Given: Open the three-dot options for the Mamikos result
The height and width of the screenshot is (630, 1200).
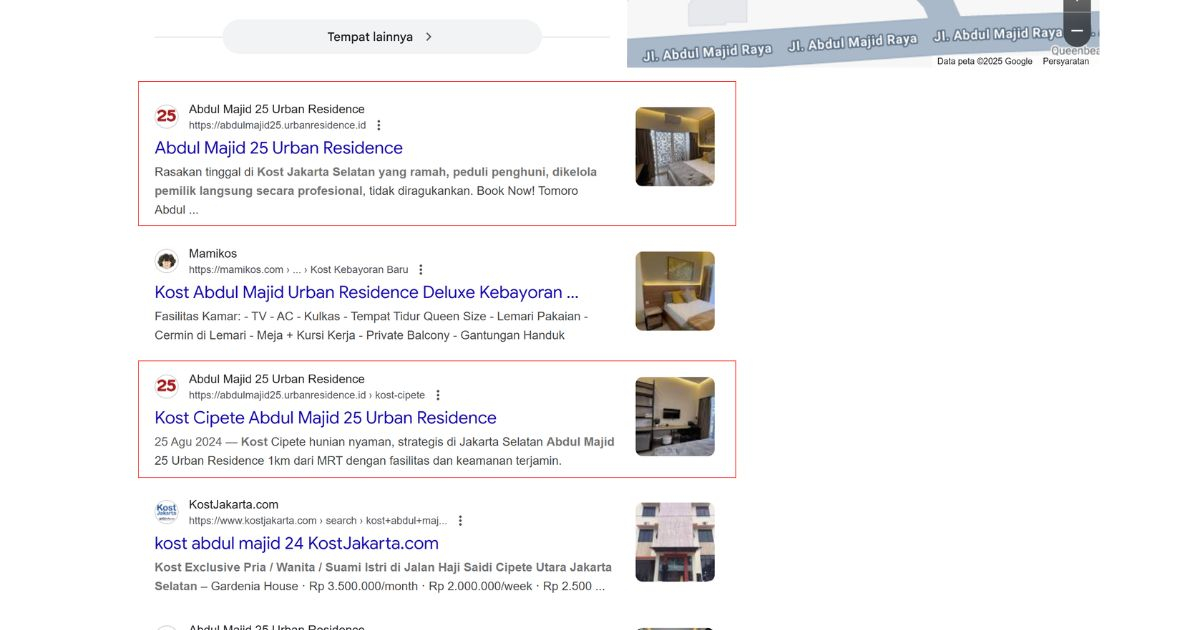Looking at the screenshot, I should (x=420, y=268).
